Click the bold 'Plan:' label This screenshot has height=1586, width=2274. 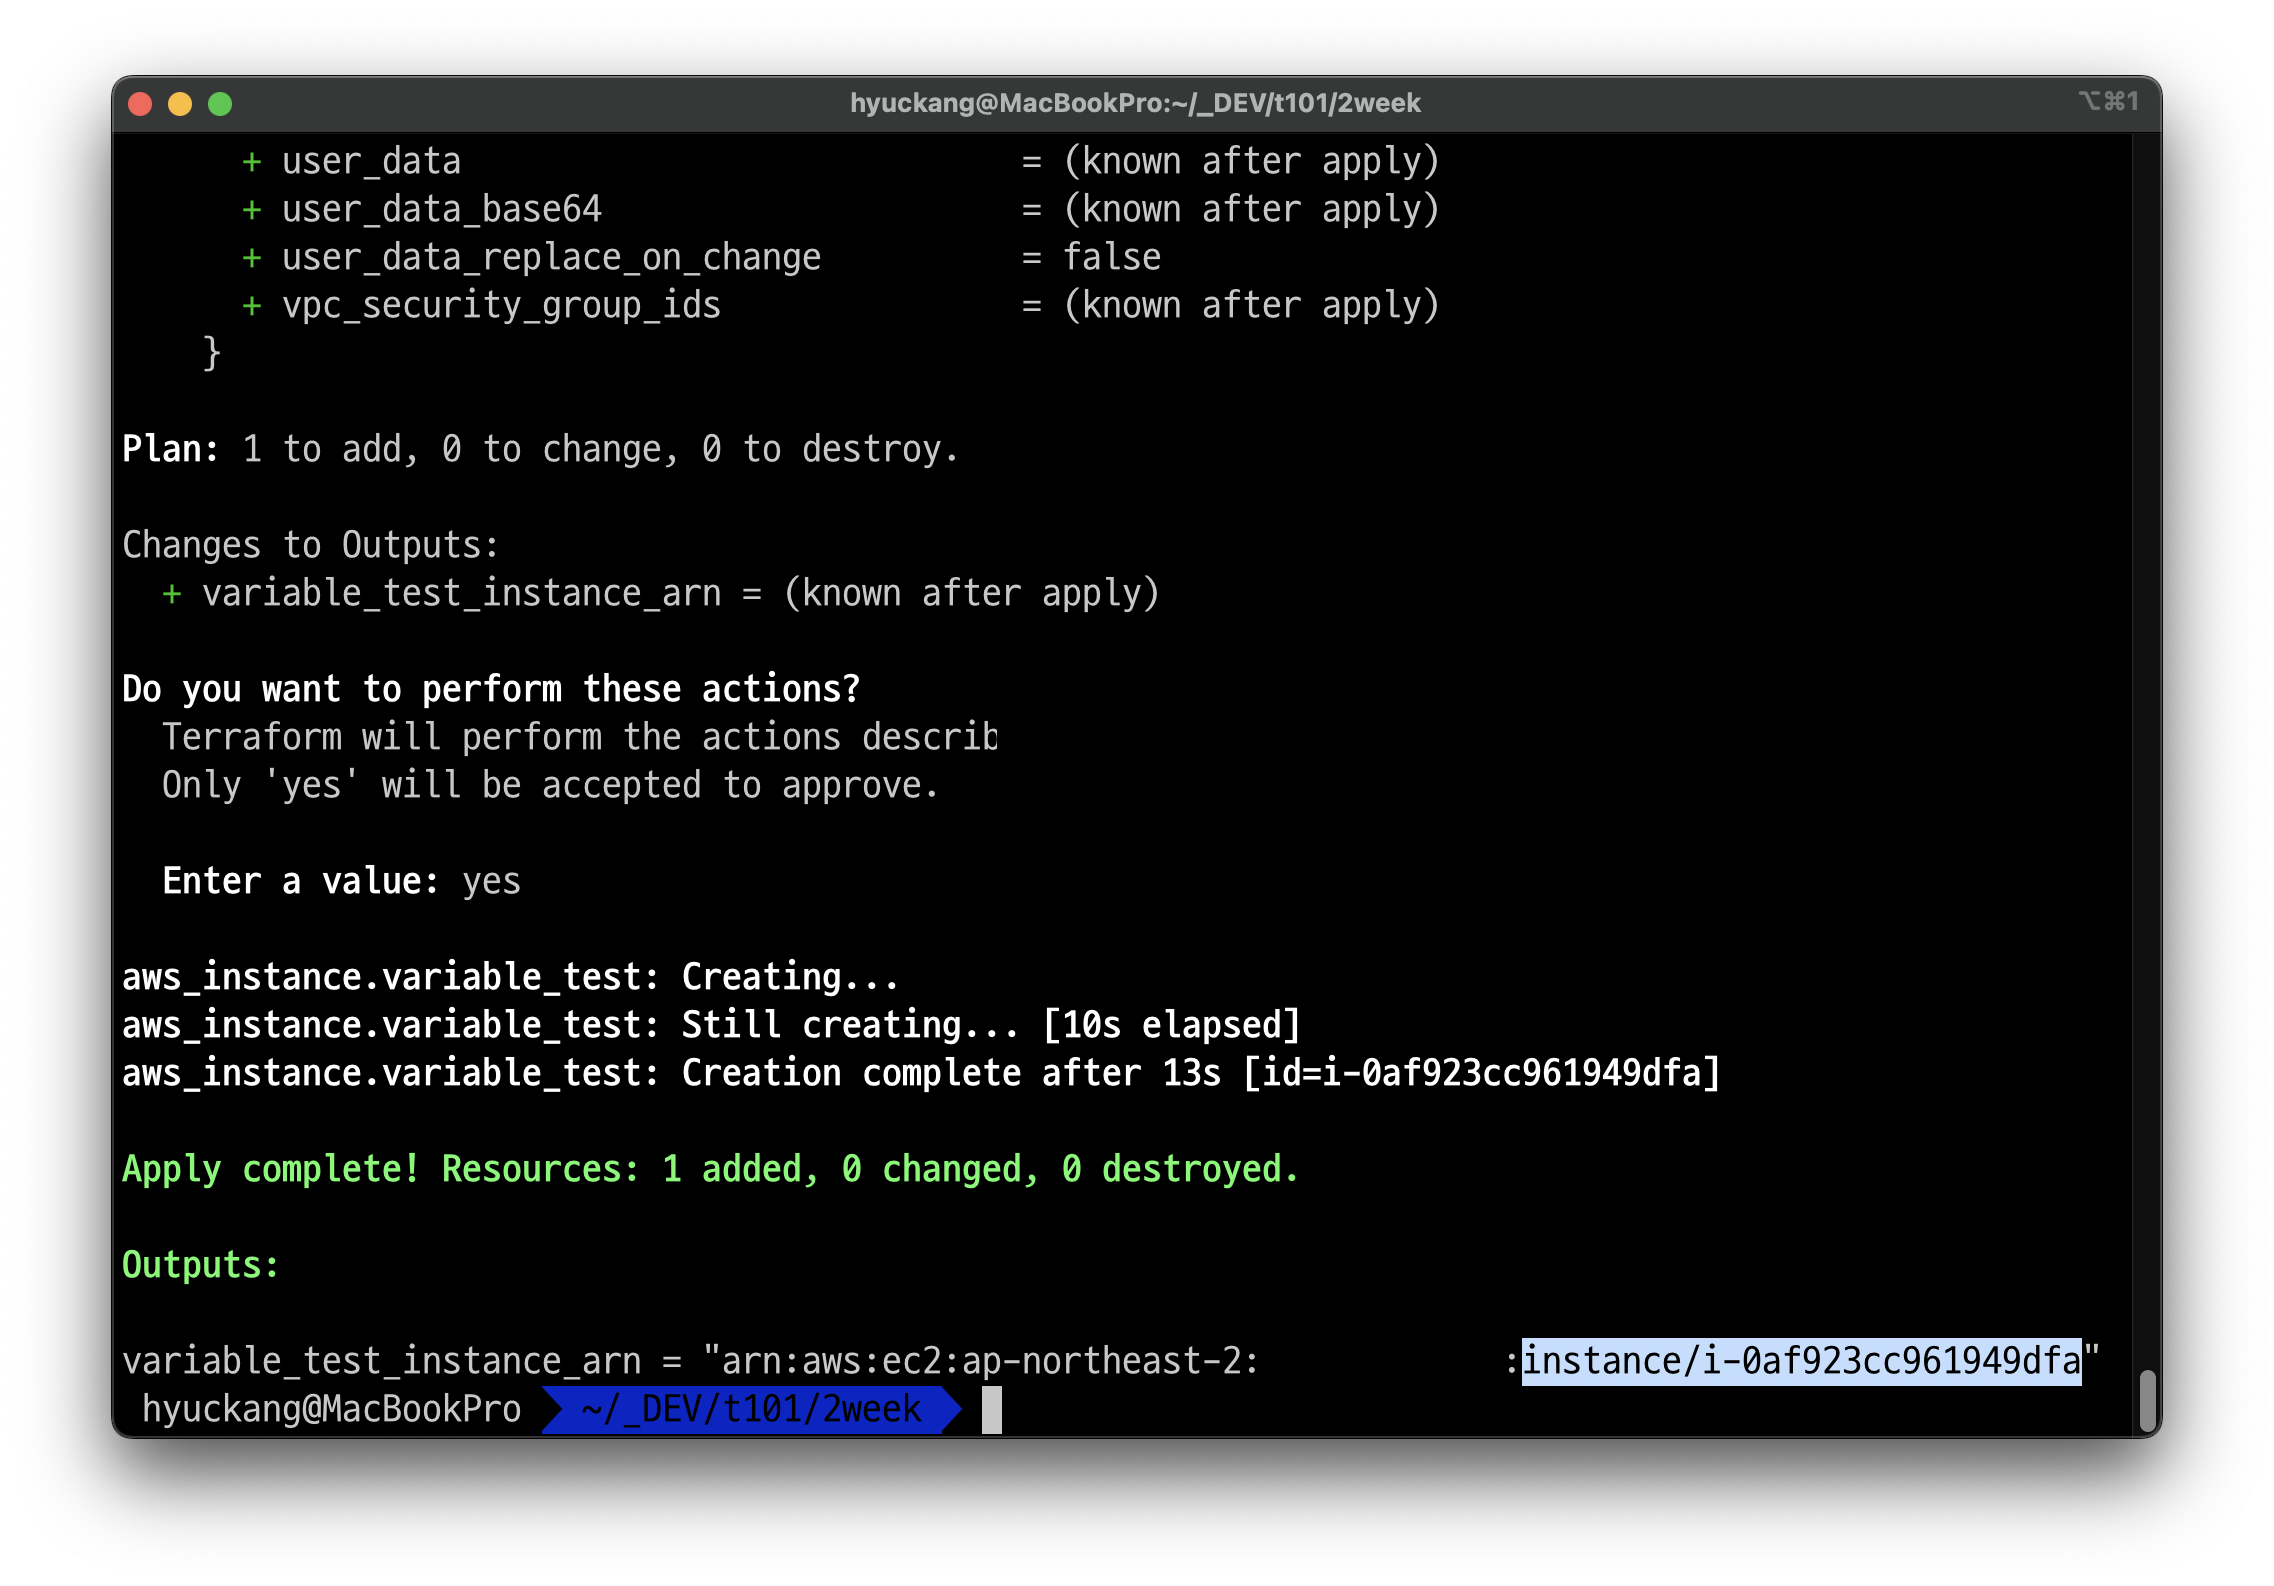coord(170,449)
